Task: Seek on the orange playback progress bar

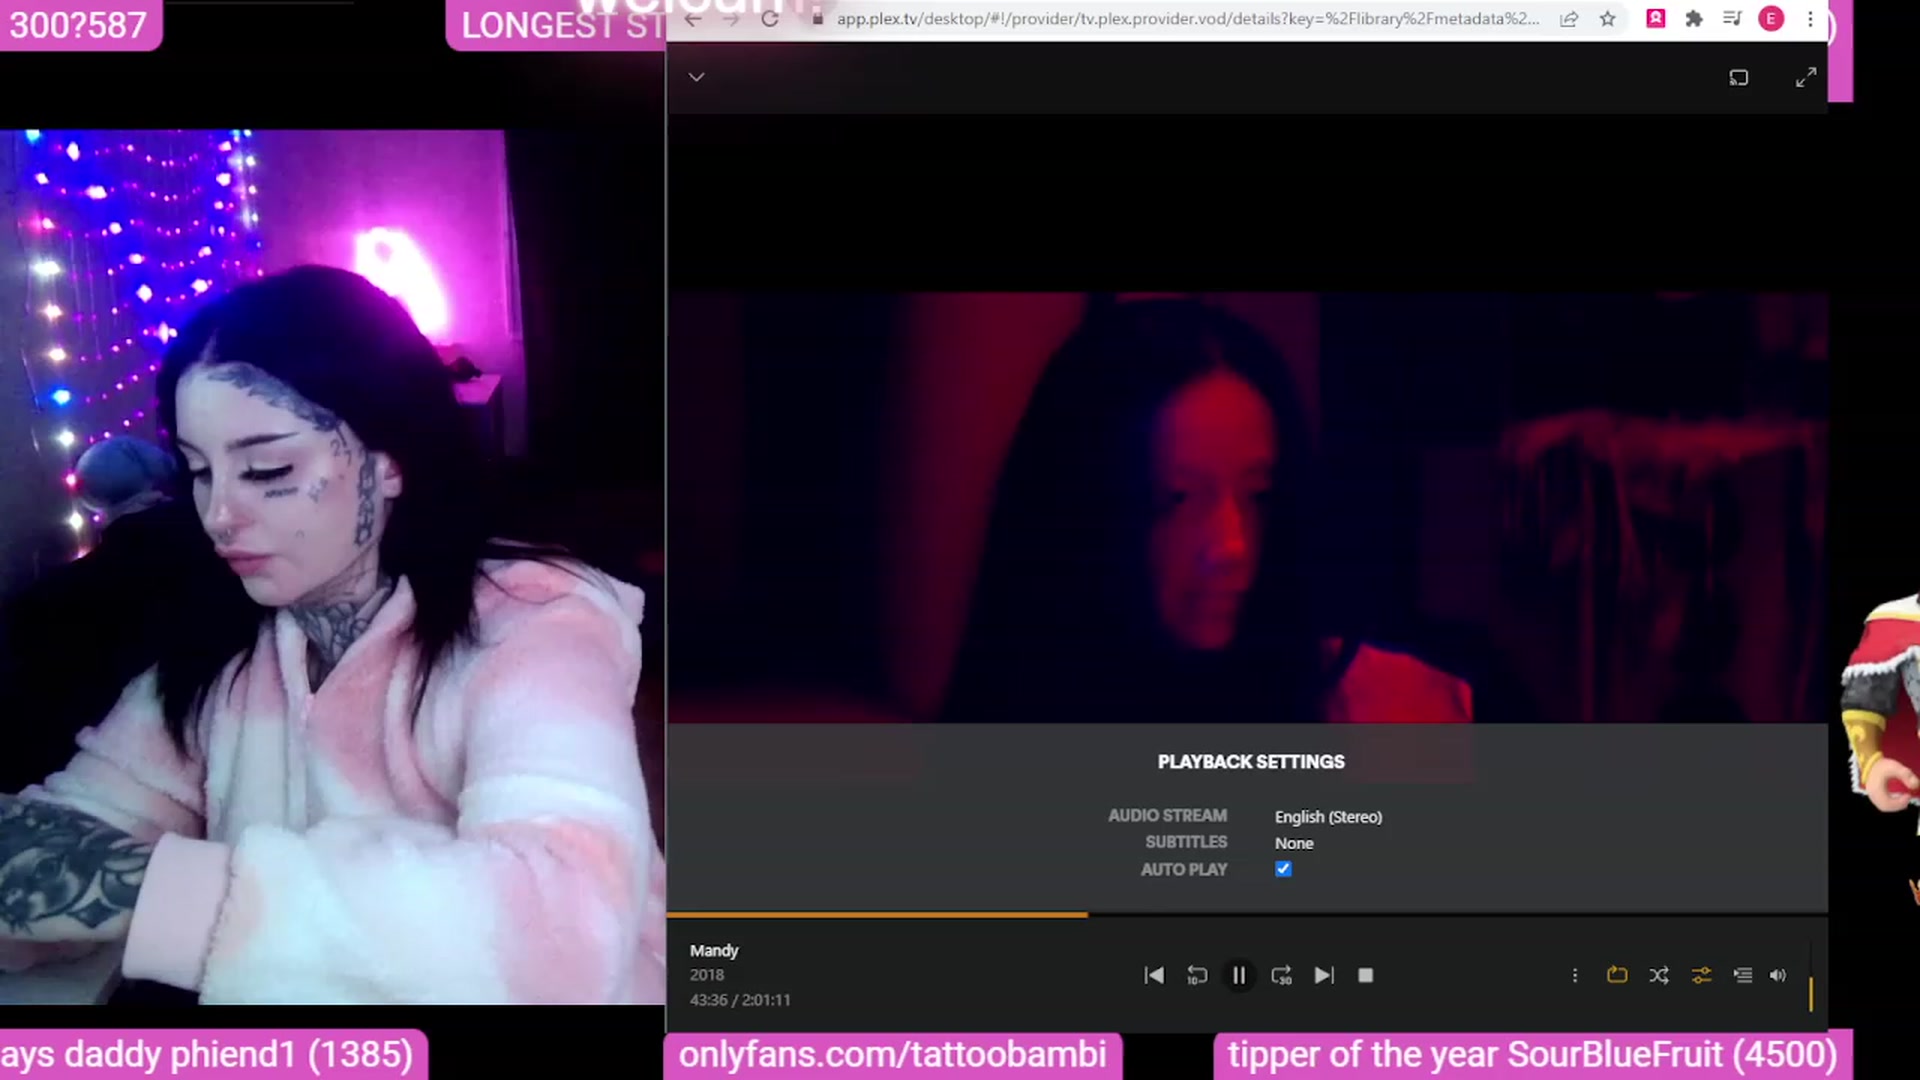Action: click(1247, 914)
